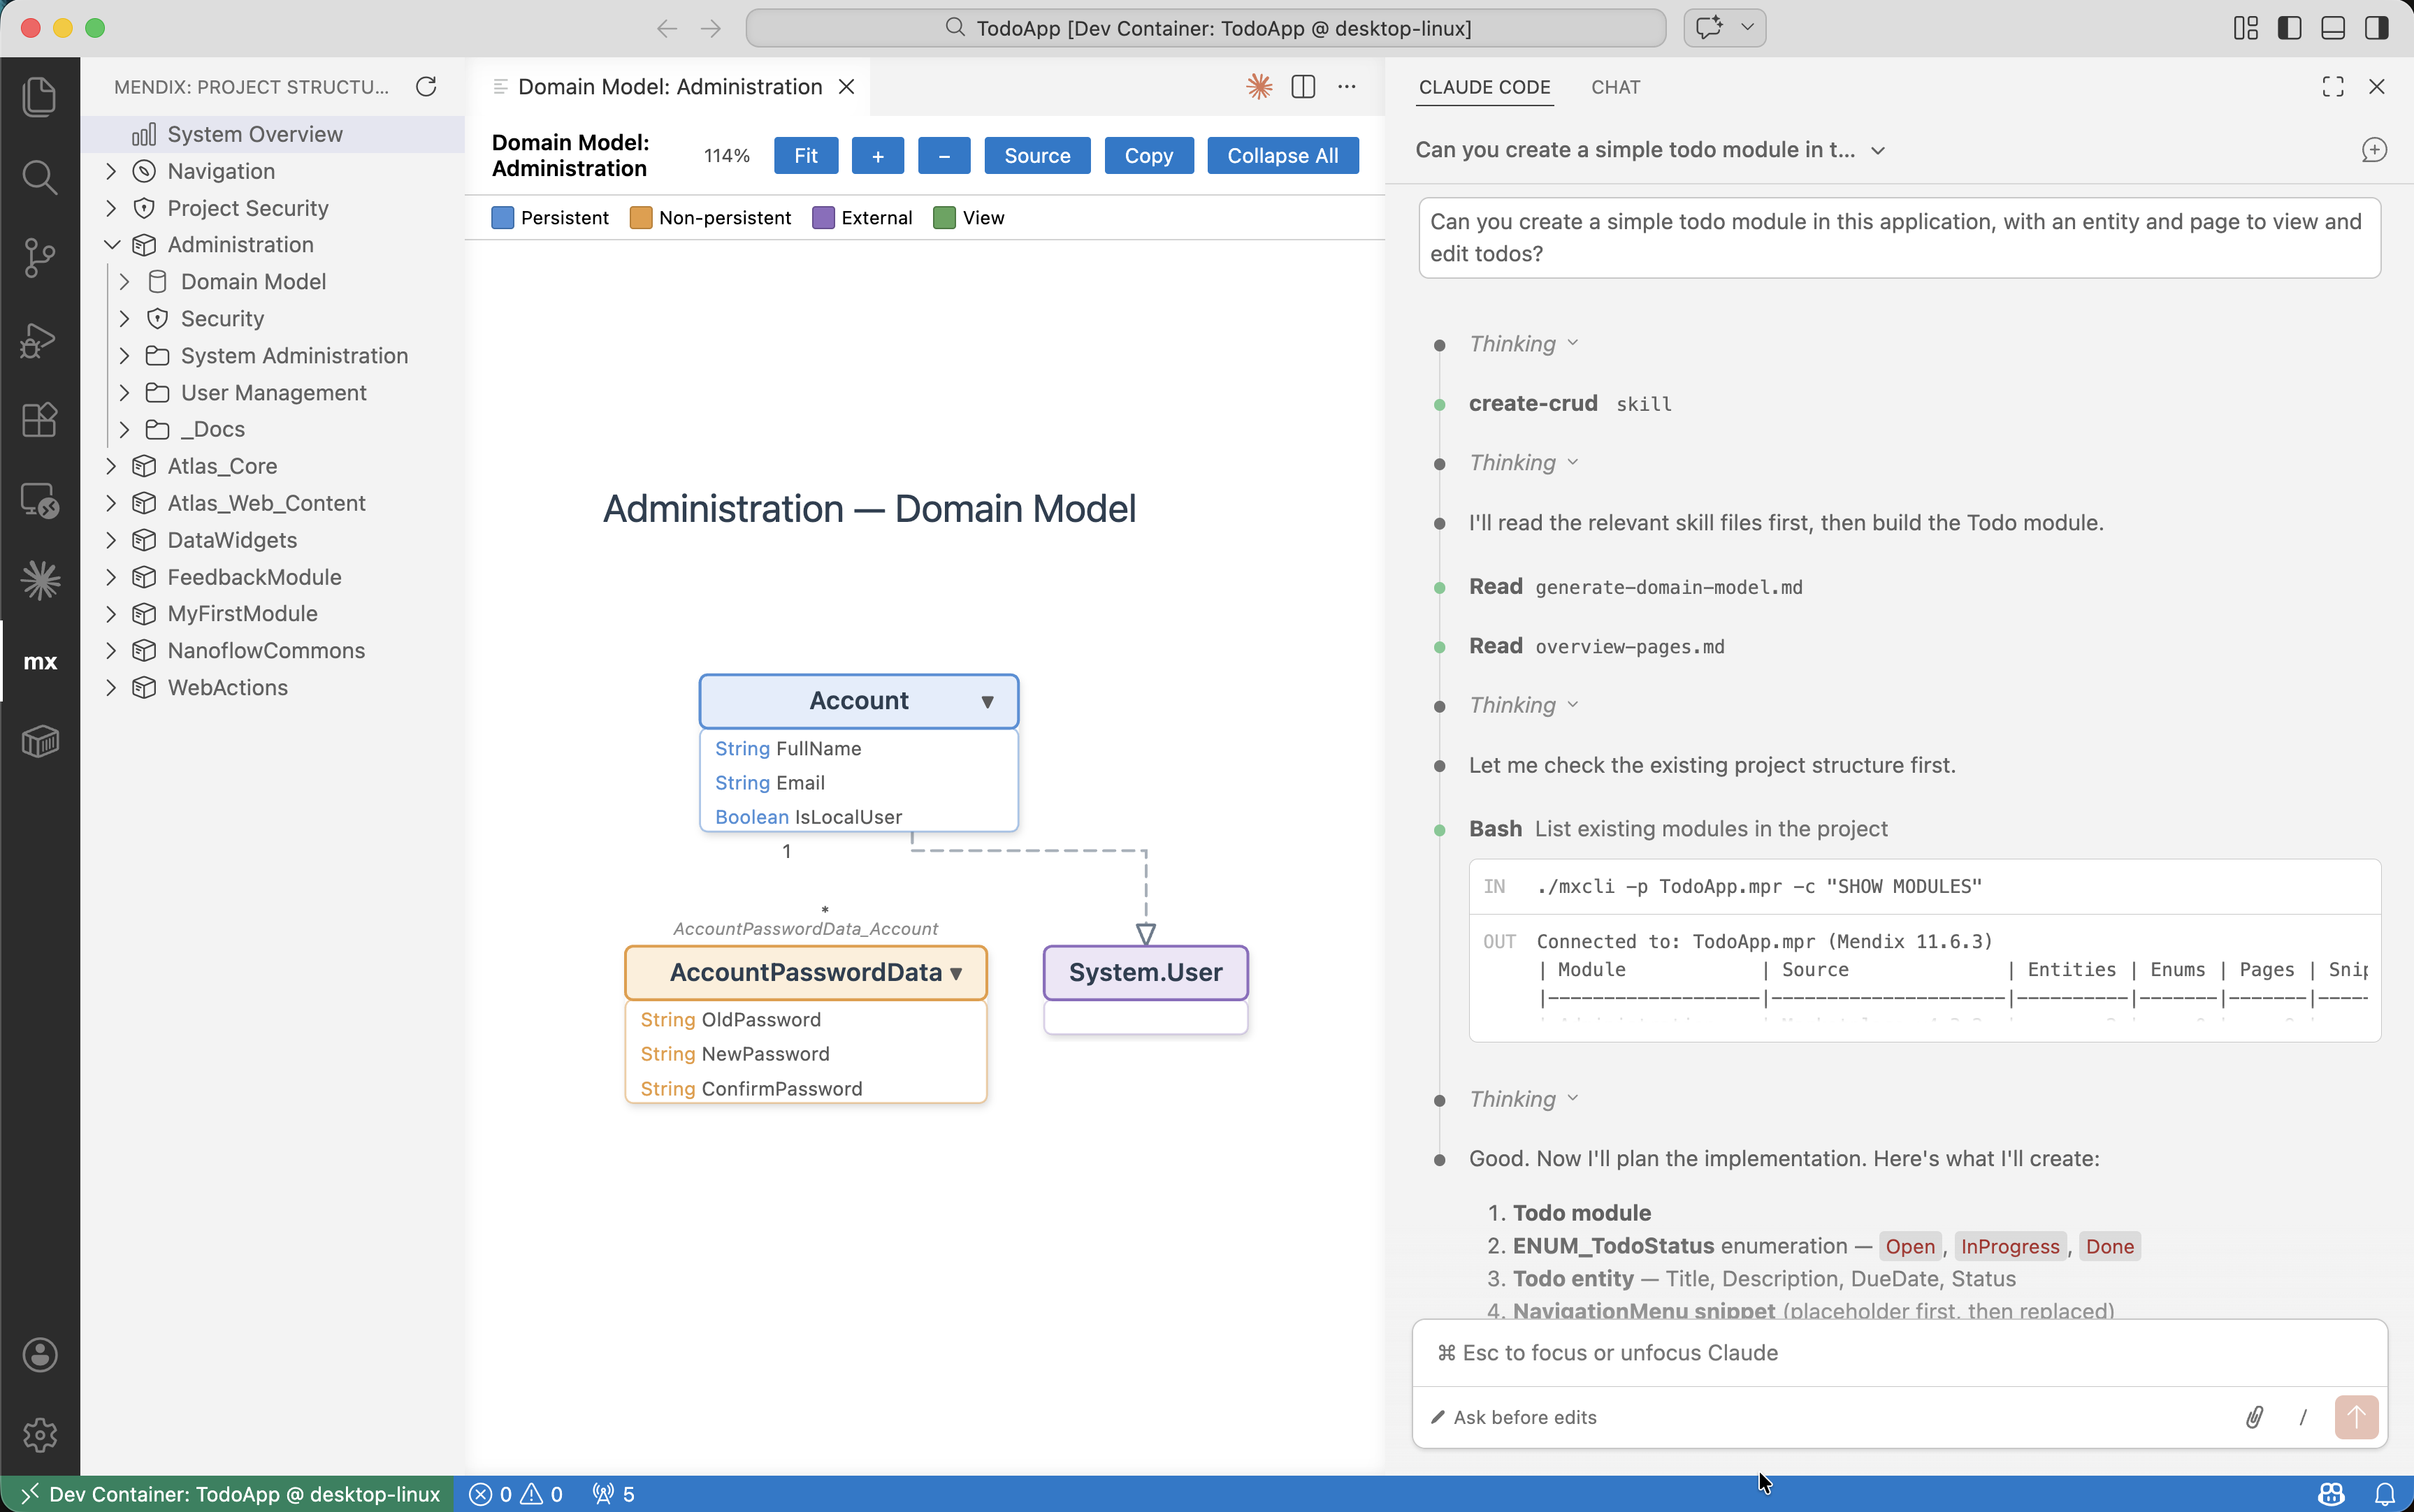Collapse the Administration module

coord(111,245)
